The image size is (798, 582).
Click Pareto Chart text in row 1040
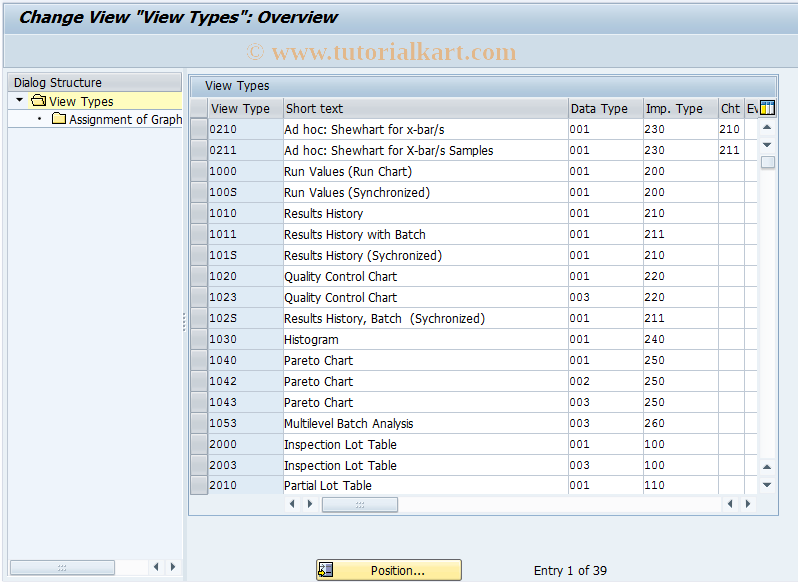coord(318,360)
